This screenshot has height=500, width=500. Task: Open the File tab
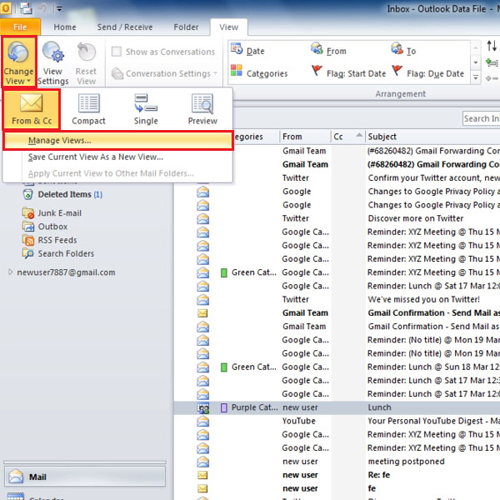pos(20,27)
